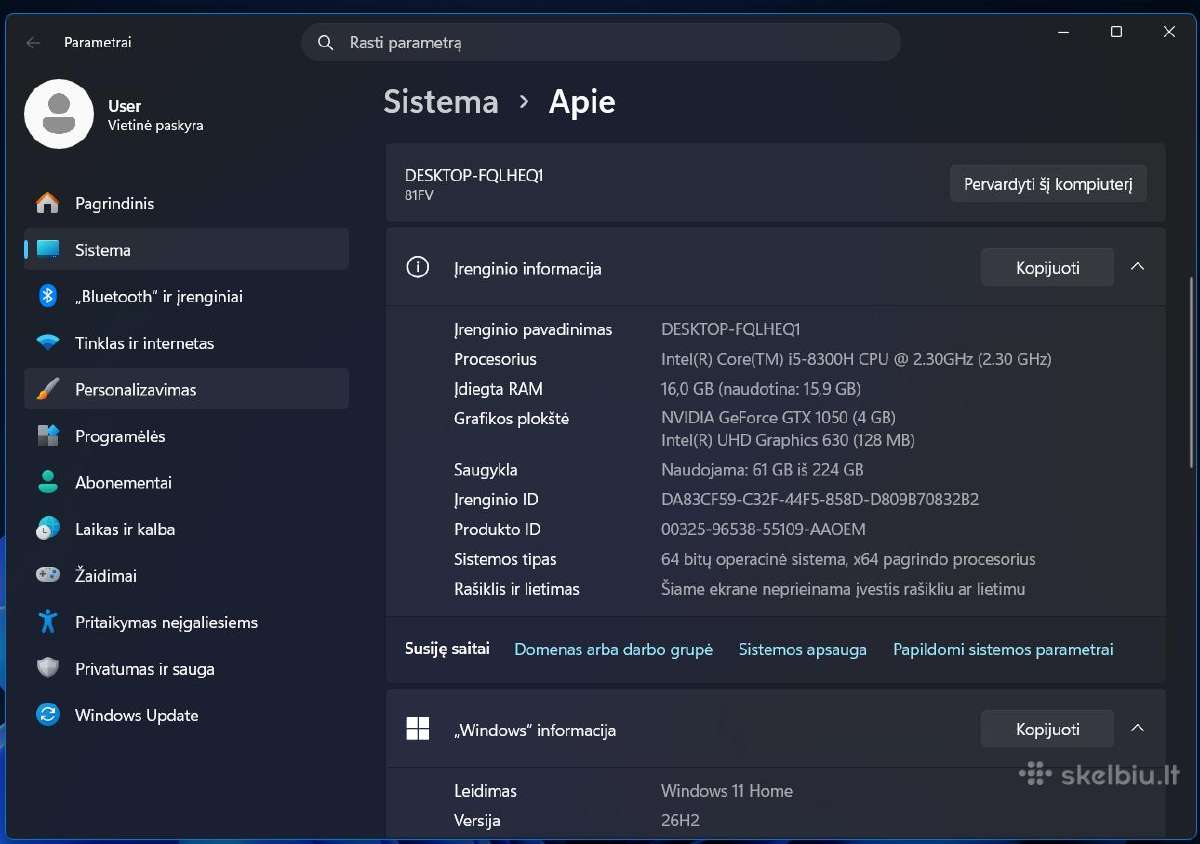The width and height of the screenshot is (1200, 844).
Task: Click the Windows logo beside Windows informacija
Action: (417, 729)
